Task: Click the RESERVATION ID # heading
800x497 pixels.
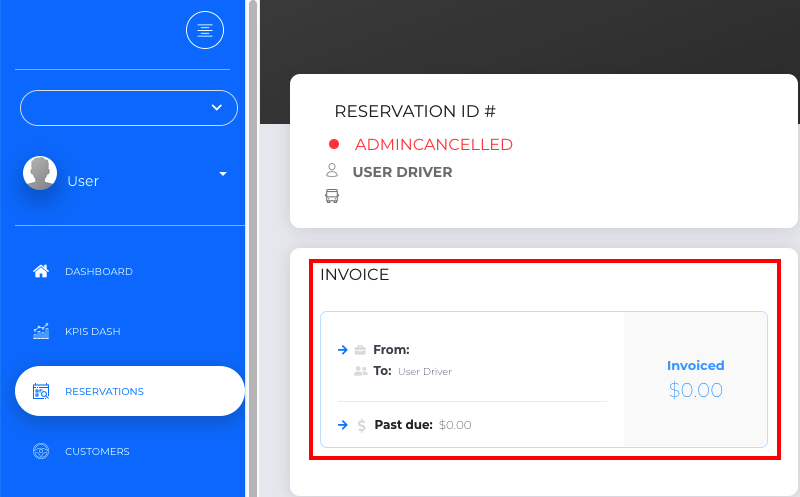Action: pyautogui.click(x=415, y=111)
